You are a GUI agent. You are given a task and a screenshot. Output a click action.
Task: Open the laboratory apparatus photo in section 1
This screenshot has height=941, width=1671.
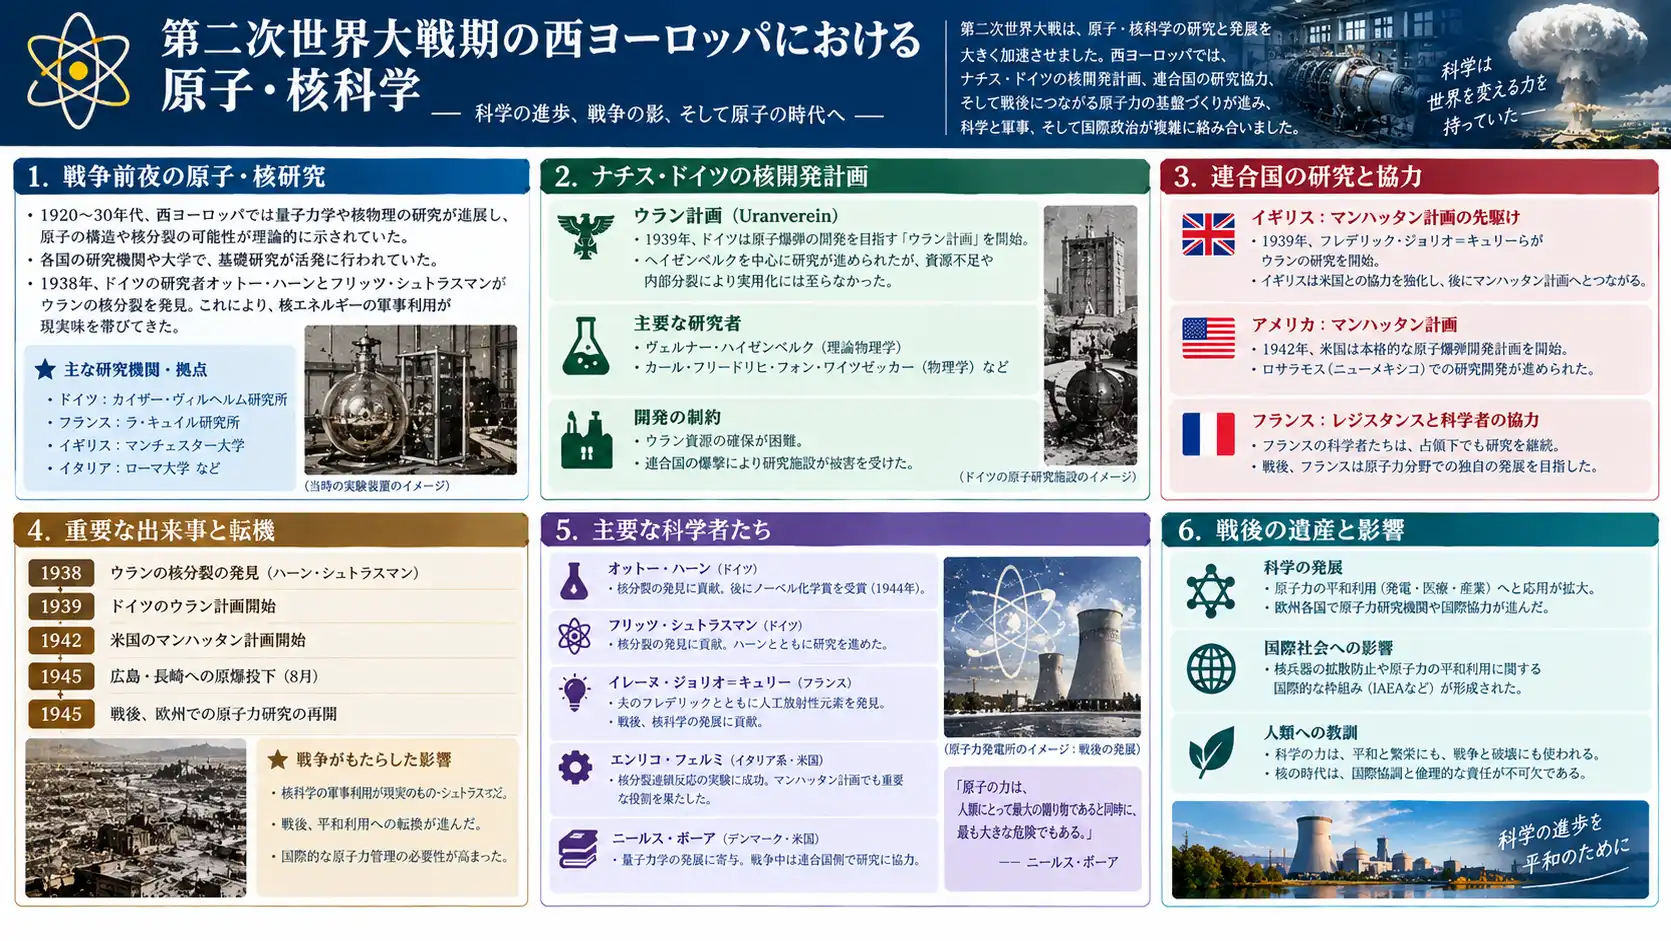(411, 399)
